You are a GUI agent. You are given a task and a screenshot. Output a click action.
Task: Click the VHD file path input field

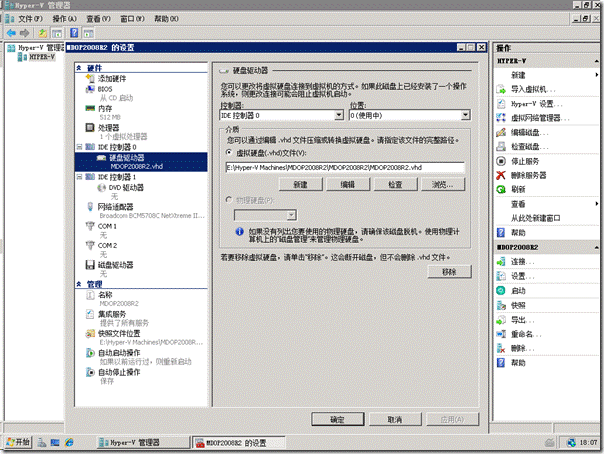tap(345, 168)
